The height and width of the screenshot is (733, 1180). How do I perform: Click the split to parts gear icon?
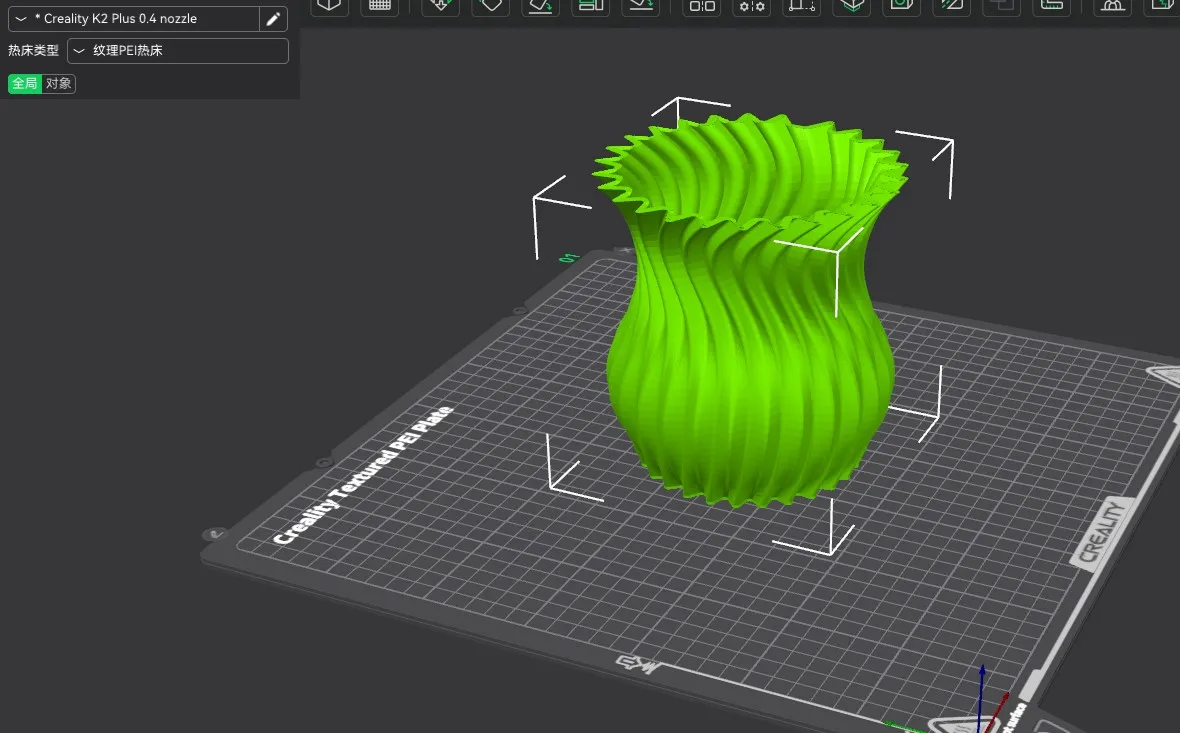[x=752, y=6]
